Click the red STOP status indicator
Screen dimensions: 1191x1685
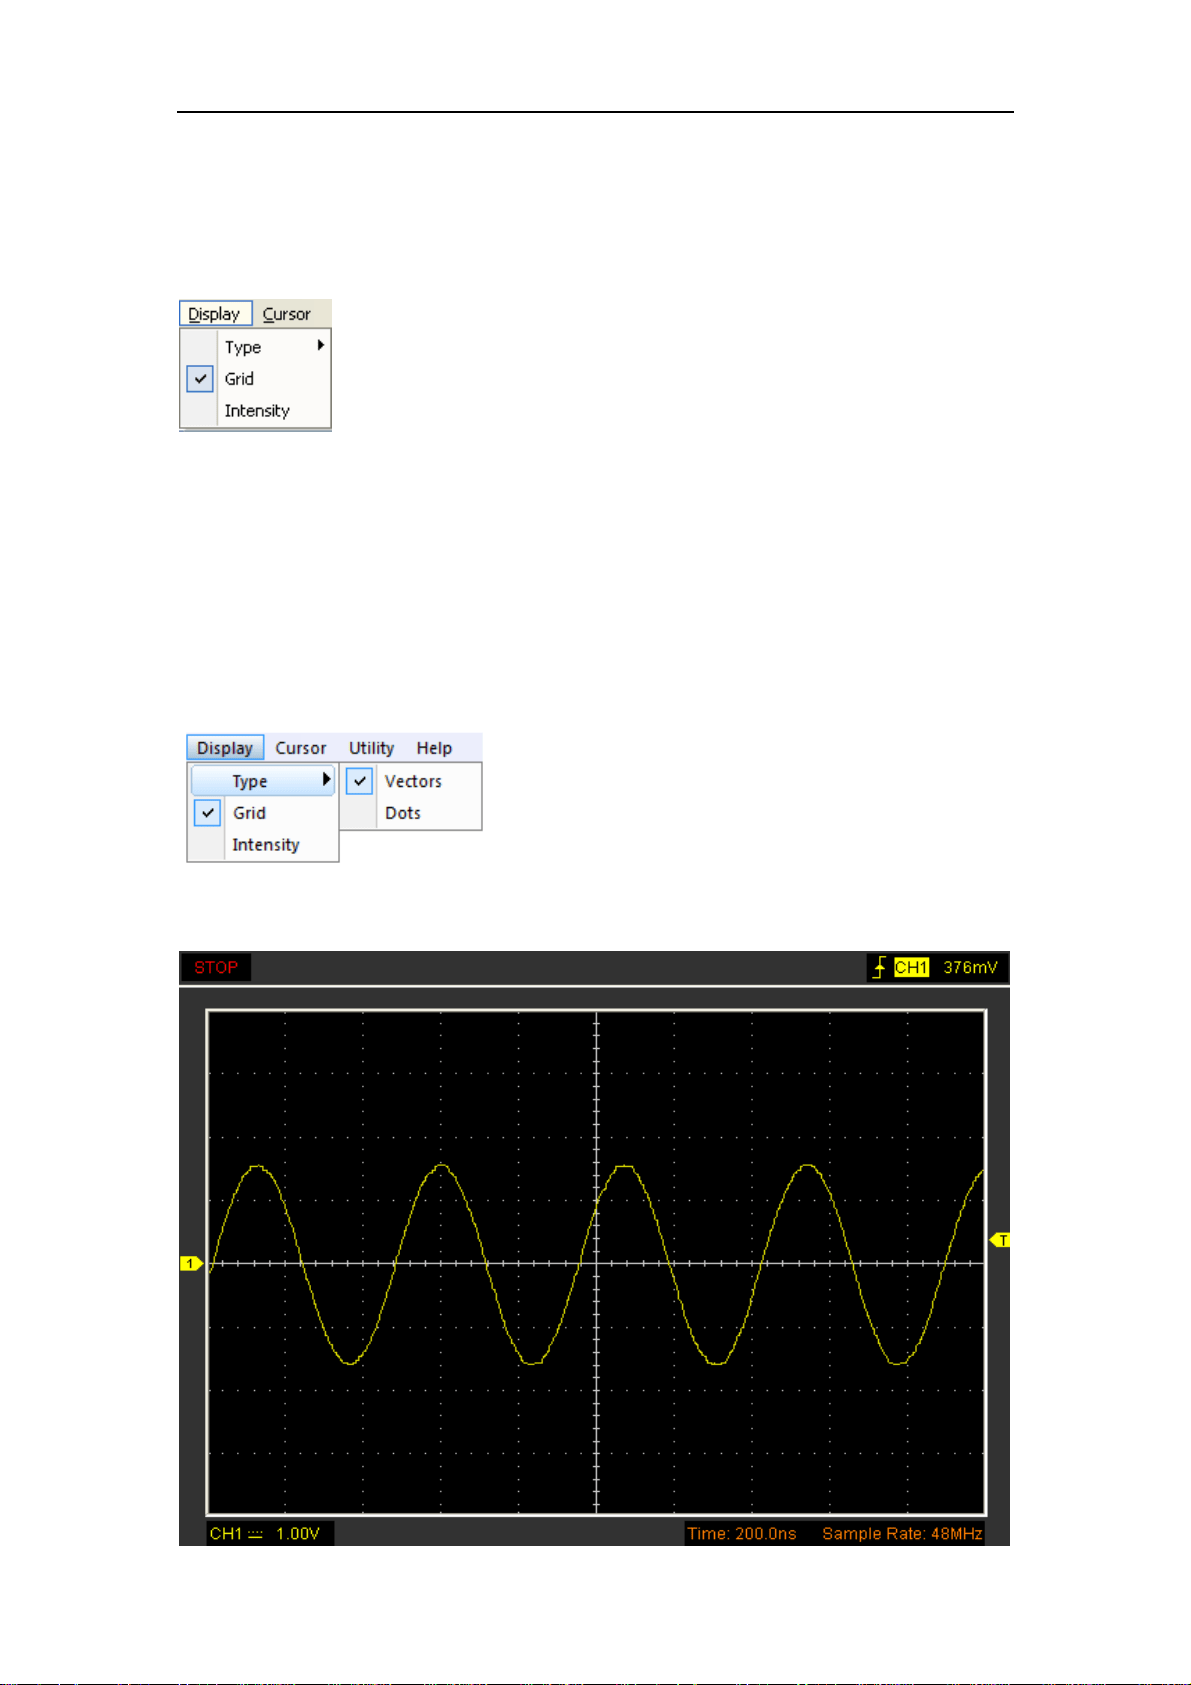click(216, 967)
